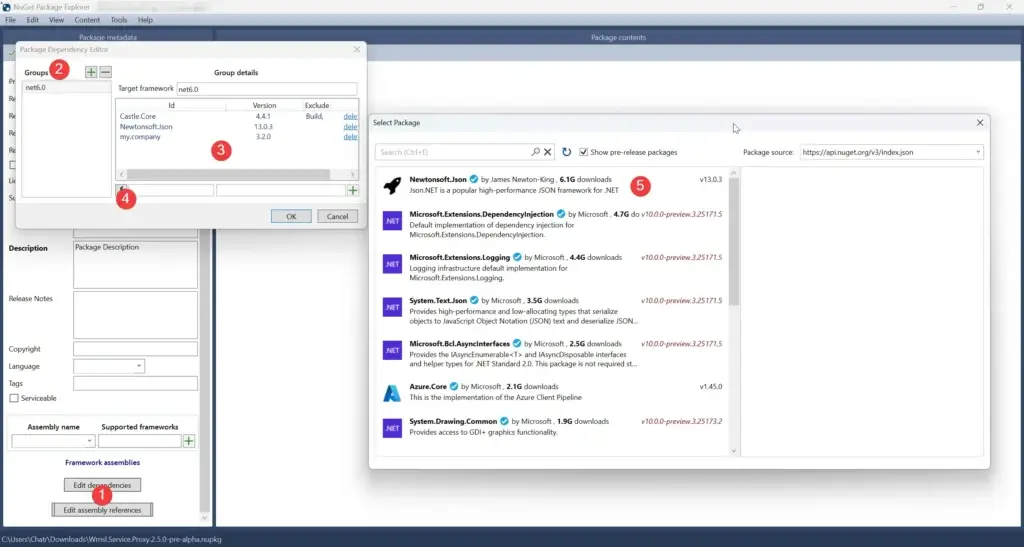The width and height of the screenshot is (1024, 547).
Task: Click the Id column header
Action: coord(171,105)
